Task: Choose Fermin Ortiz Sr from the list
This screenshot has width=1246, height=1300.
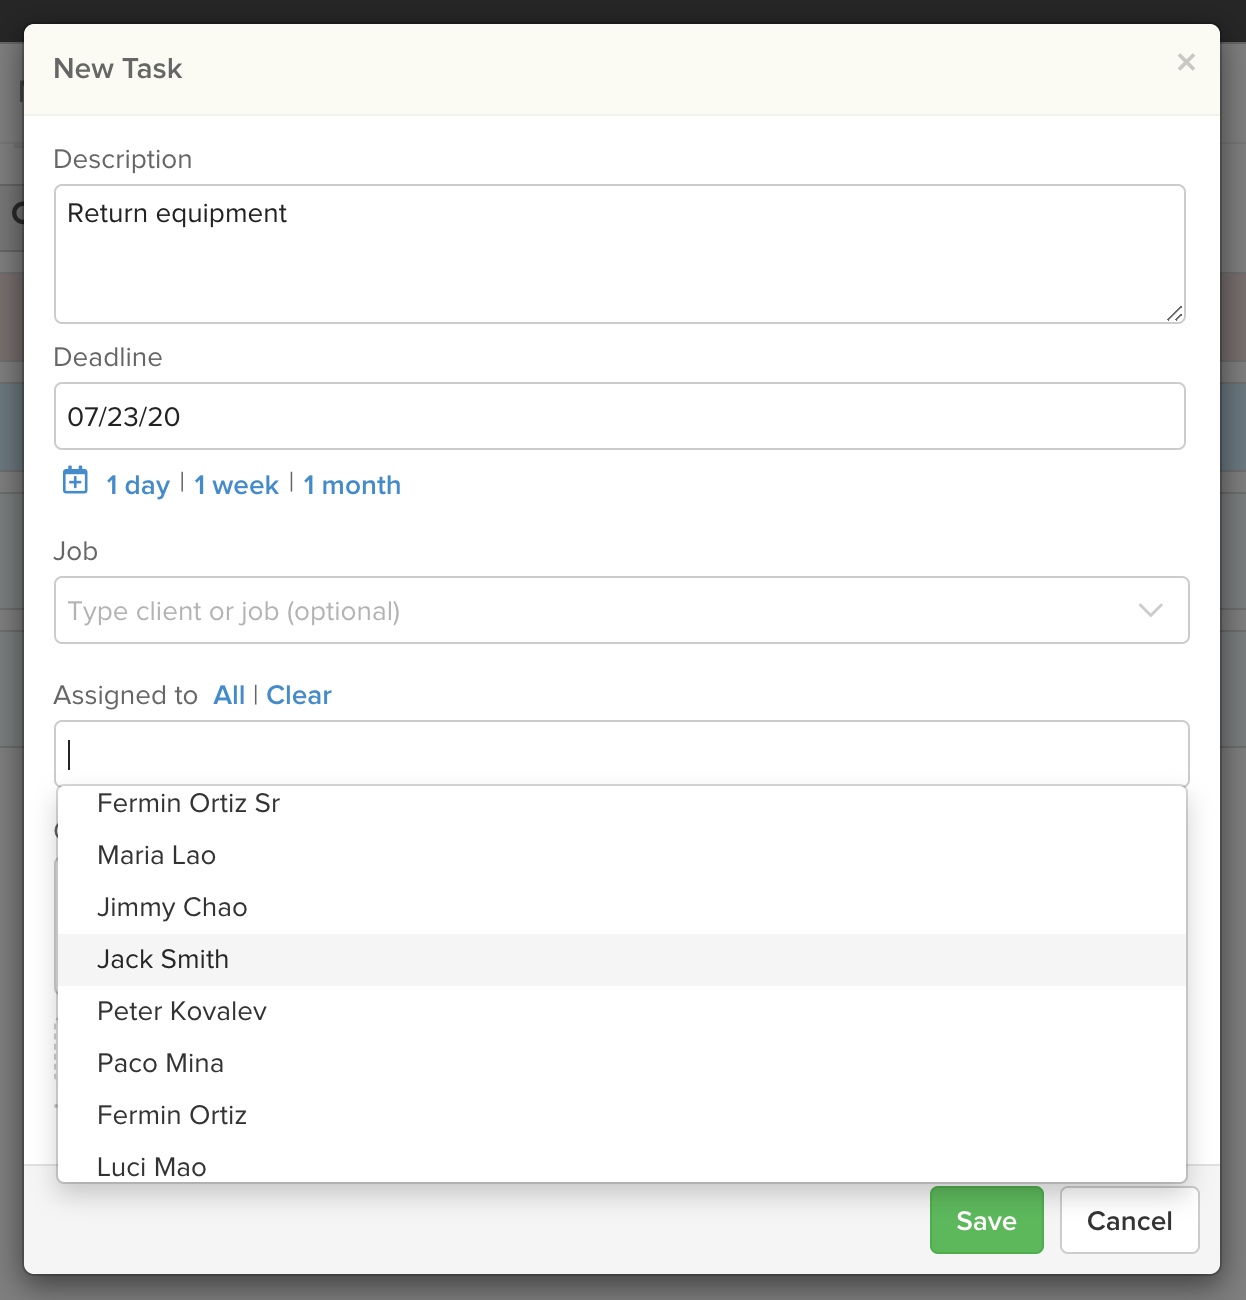Action: pyautogui.click(x=188, y=803)
